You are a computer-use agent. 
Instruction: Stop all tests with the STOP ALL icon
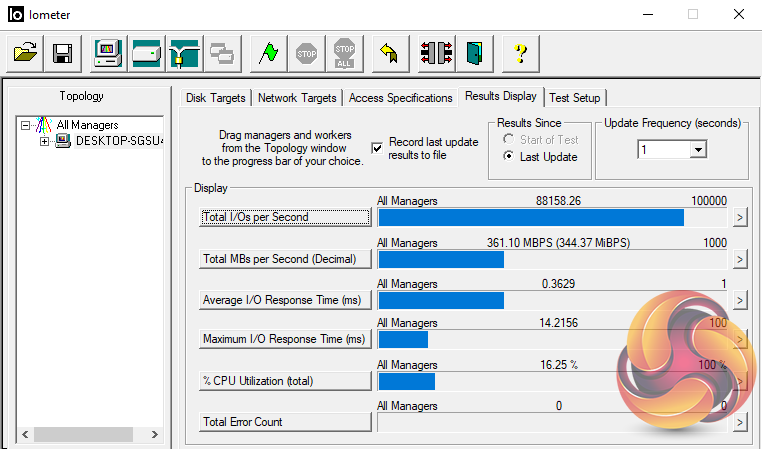345,53
